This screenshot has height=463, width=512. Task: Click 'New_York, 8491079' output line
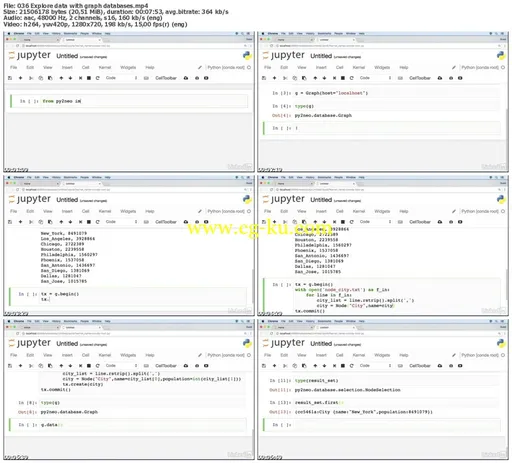(x=64, y=233)
